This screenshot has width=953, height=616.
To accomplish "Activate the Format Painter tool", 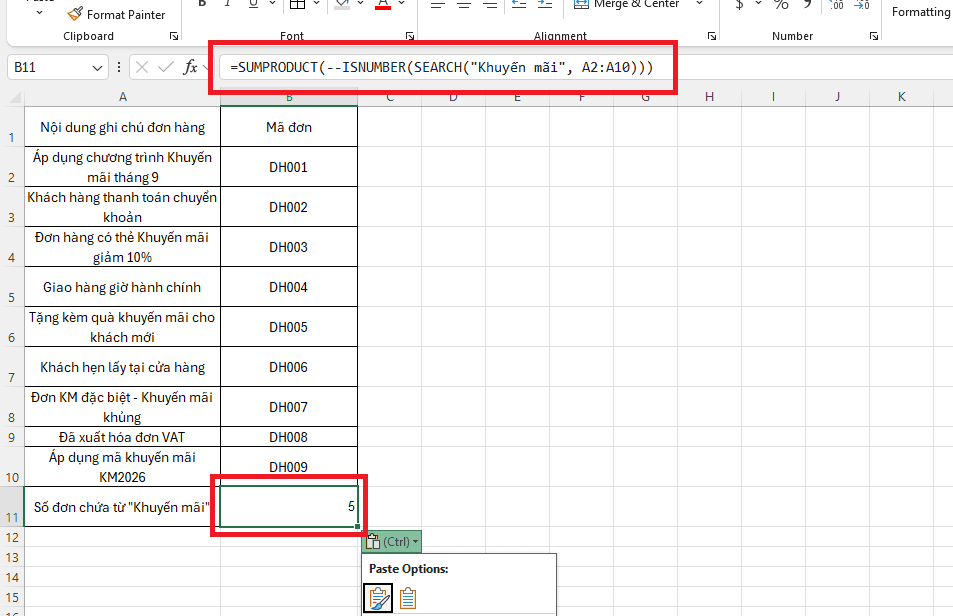I will 117,15.
